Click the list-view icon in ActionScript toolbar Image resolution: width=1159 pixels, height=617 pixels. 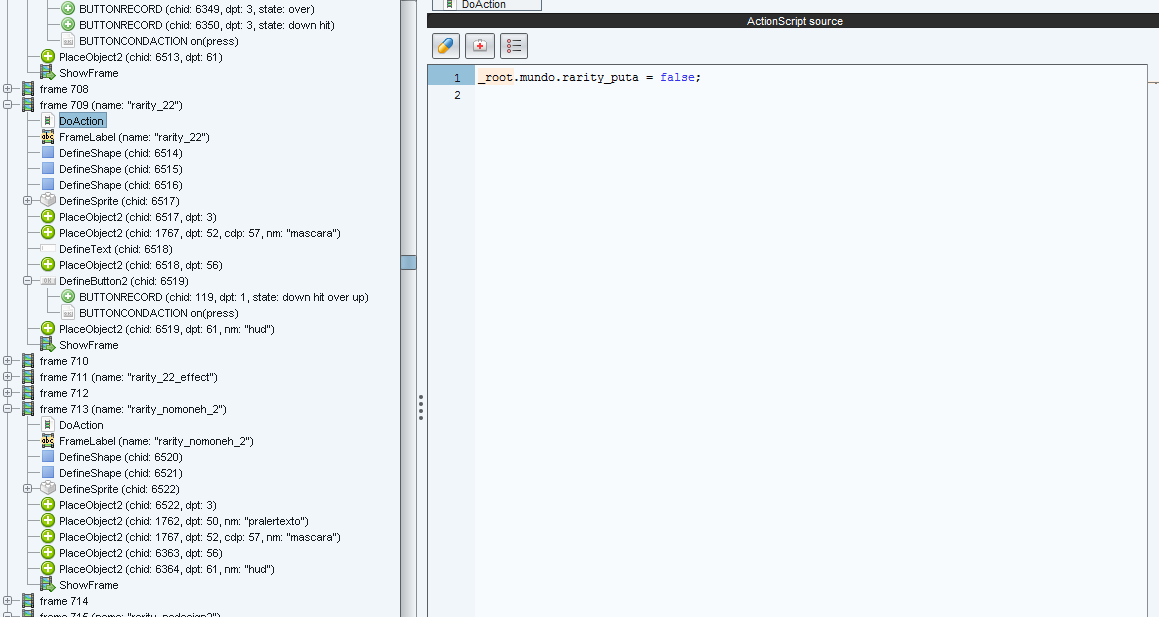[x=514, y=46]
